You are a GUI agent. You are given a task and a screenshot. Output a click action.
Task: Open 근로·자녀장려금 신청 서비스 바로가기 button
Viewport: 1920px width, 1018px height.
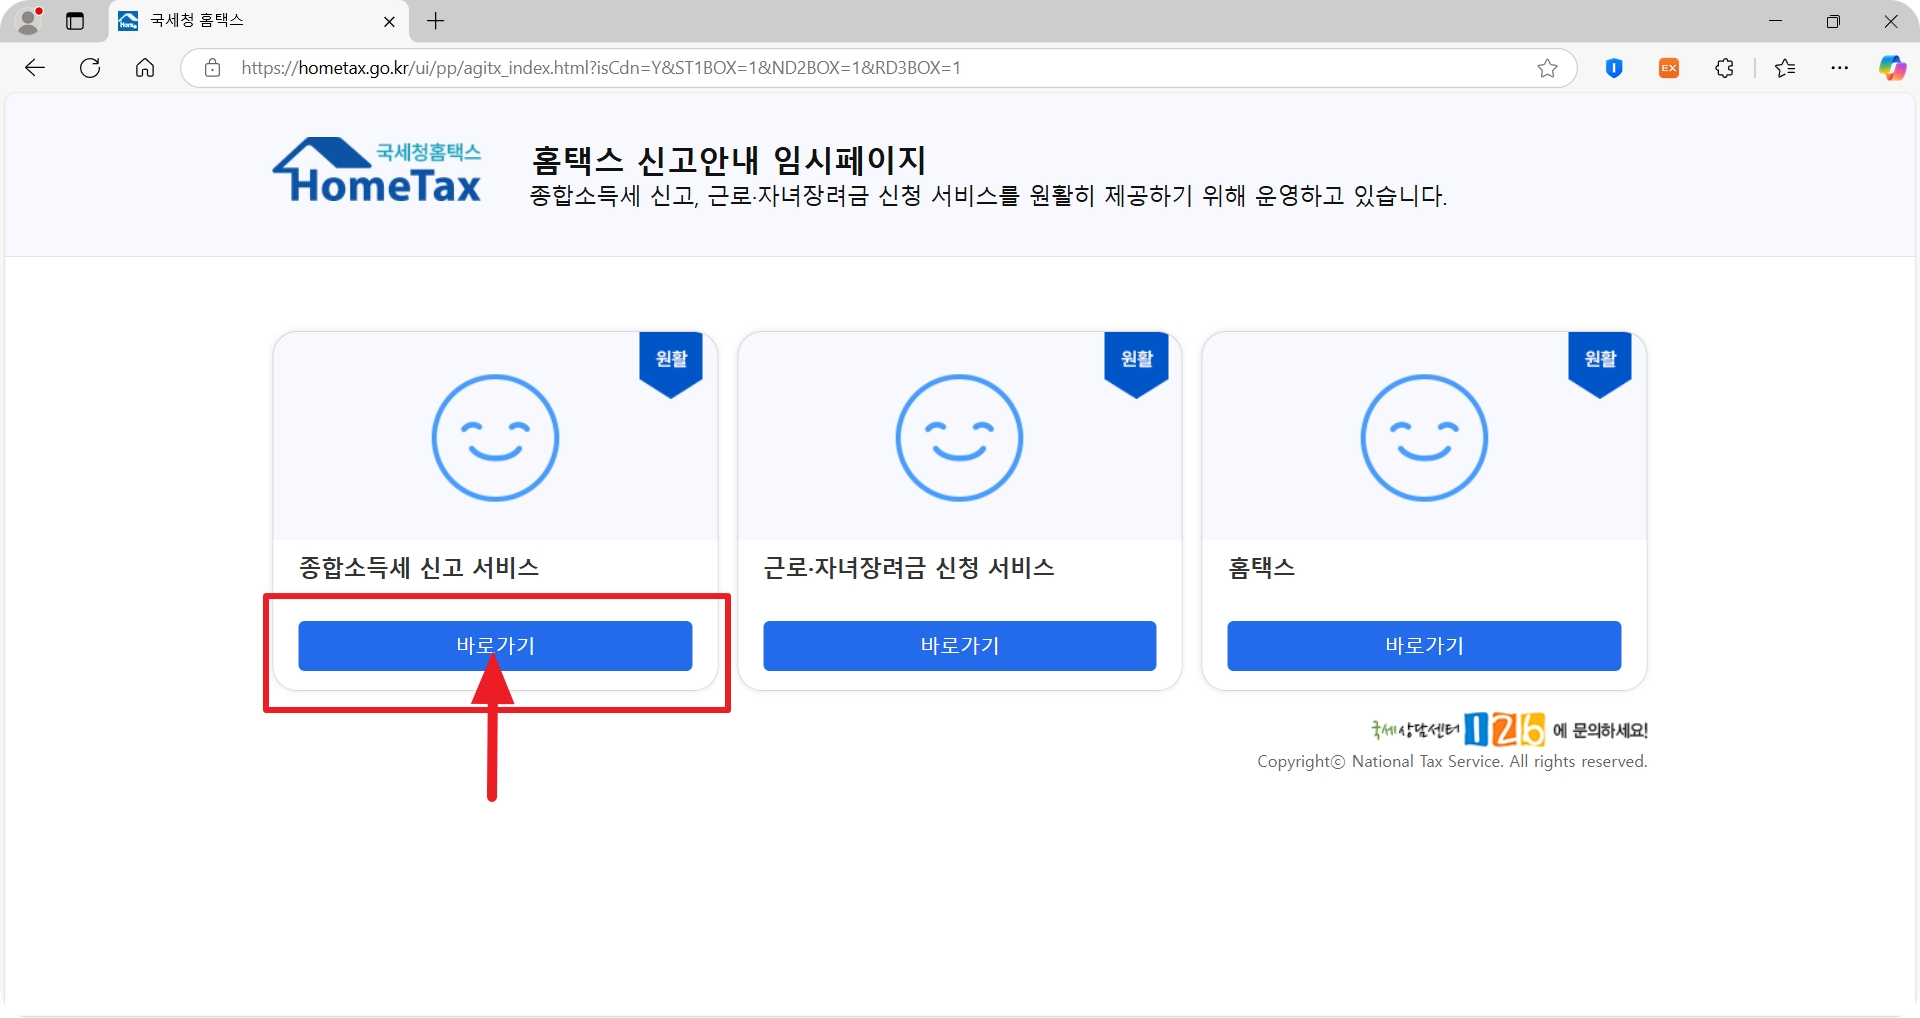[x=959, y=646]
